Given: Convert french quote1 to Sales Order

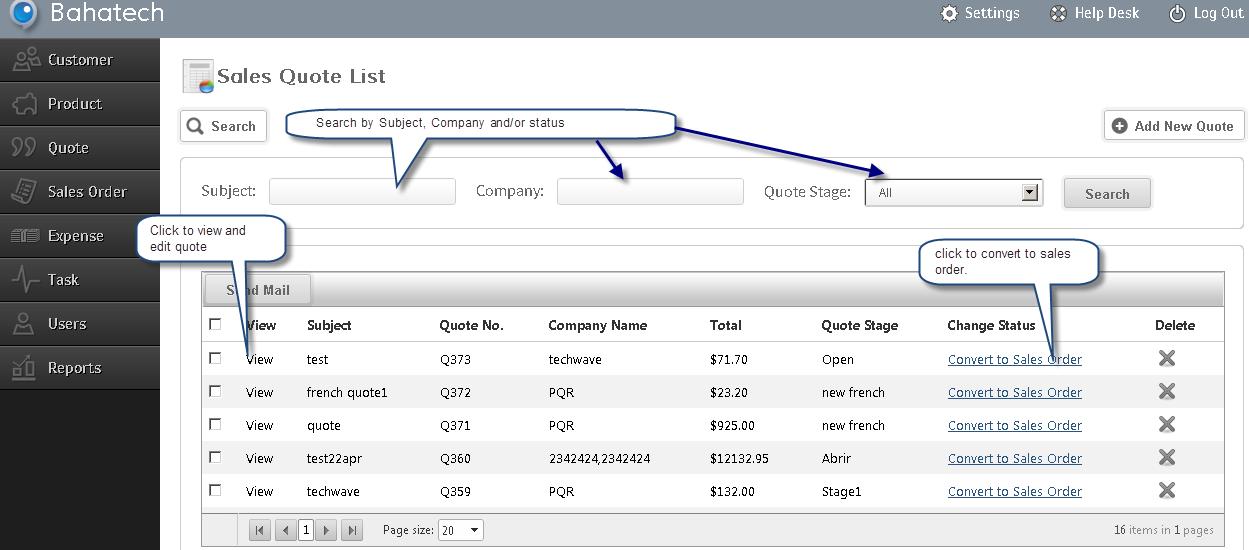Looking at the screenshot, I should point(1014,392).
